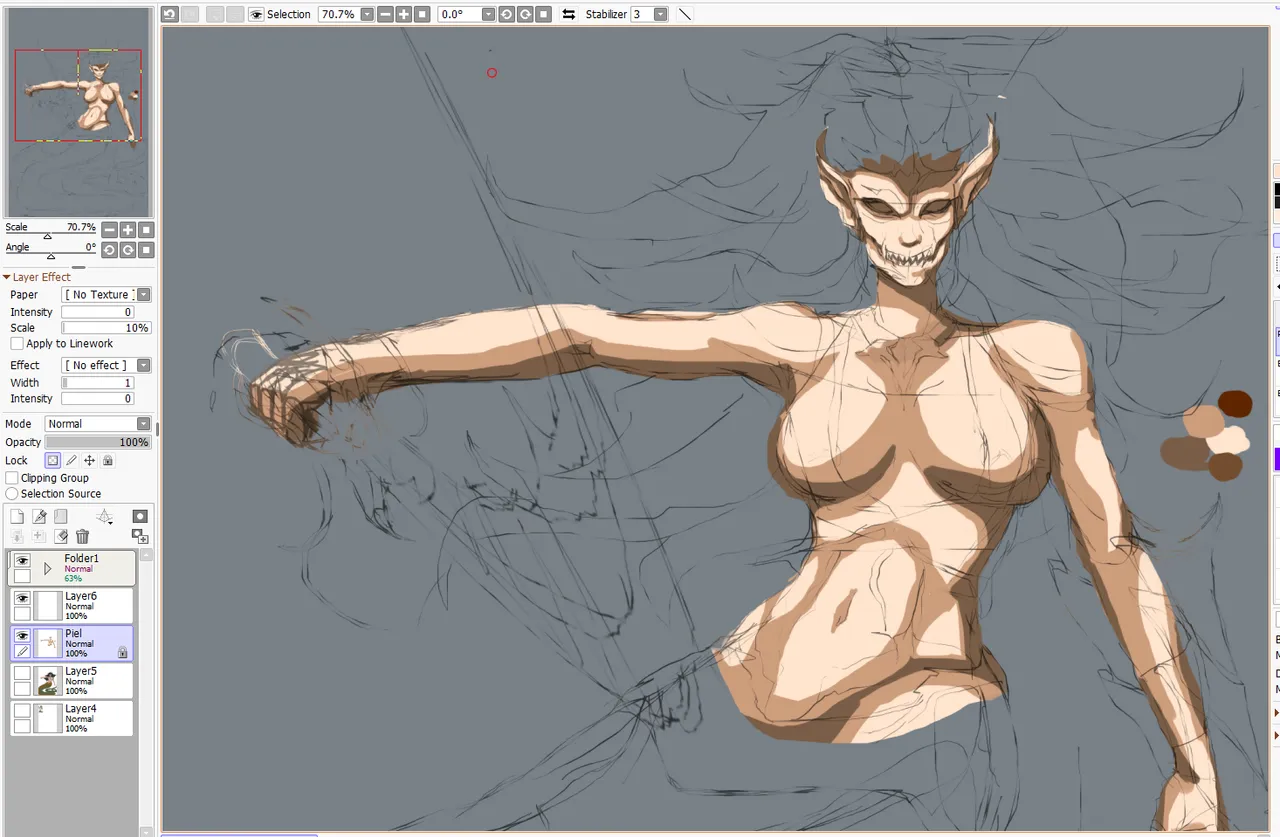Hide the Folder1 layer group
The image size is (1280, 837).
(22, 561)
